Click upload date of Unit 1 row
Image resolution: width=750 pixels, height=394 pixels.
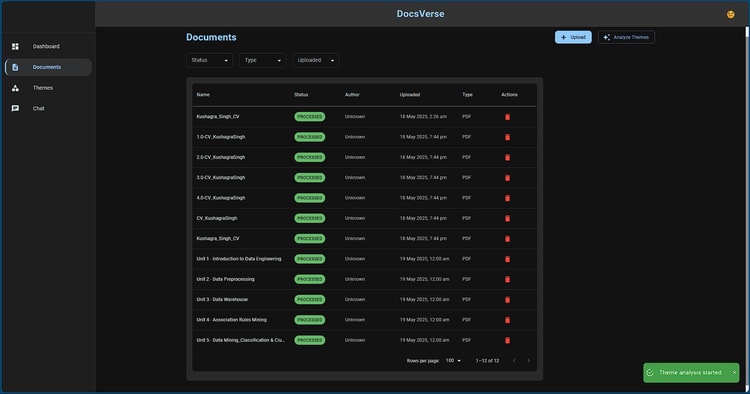pyautogui.click(x=424, y=259)
